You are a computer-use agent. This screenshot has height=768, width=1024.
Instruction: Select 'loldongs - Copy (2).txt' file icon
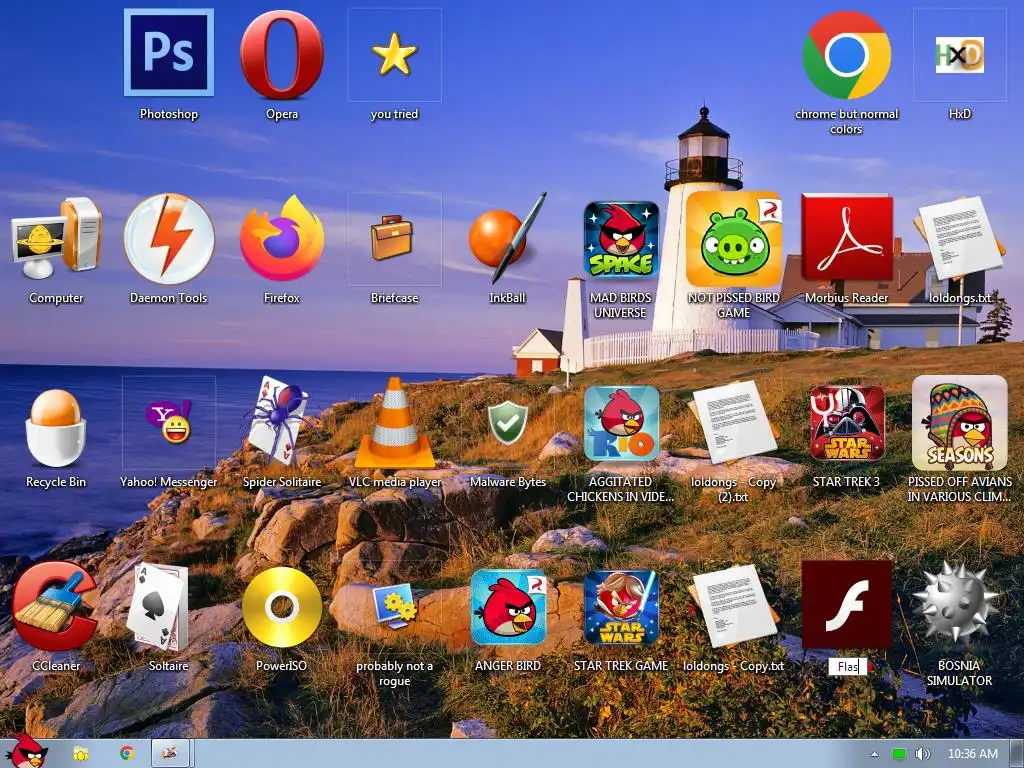(733, 423)
